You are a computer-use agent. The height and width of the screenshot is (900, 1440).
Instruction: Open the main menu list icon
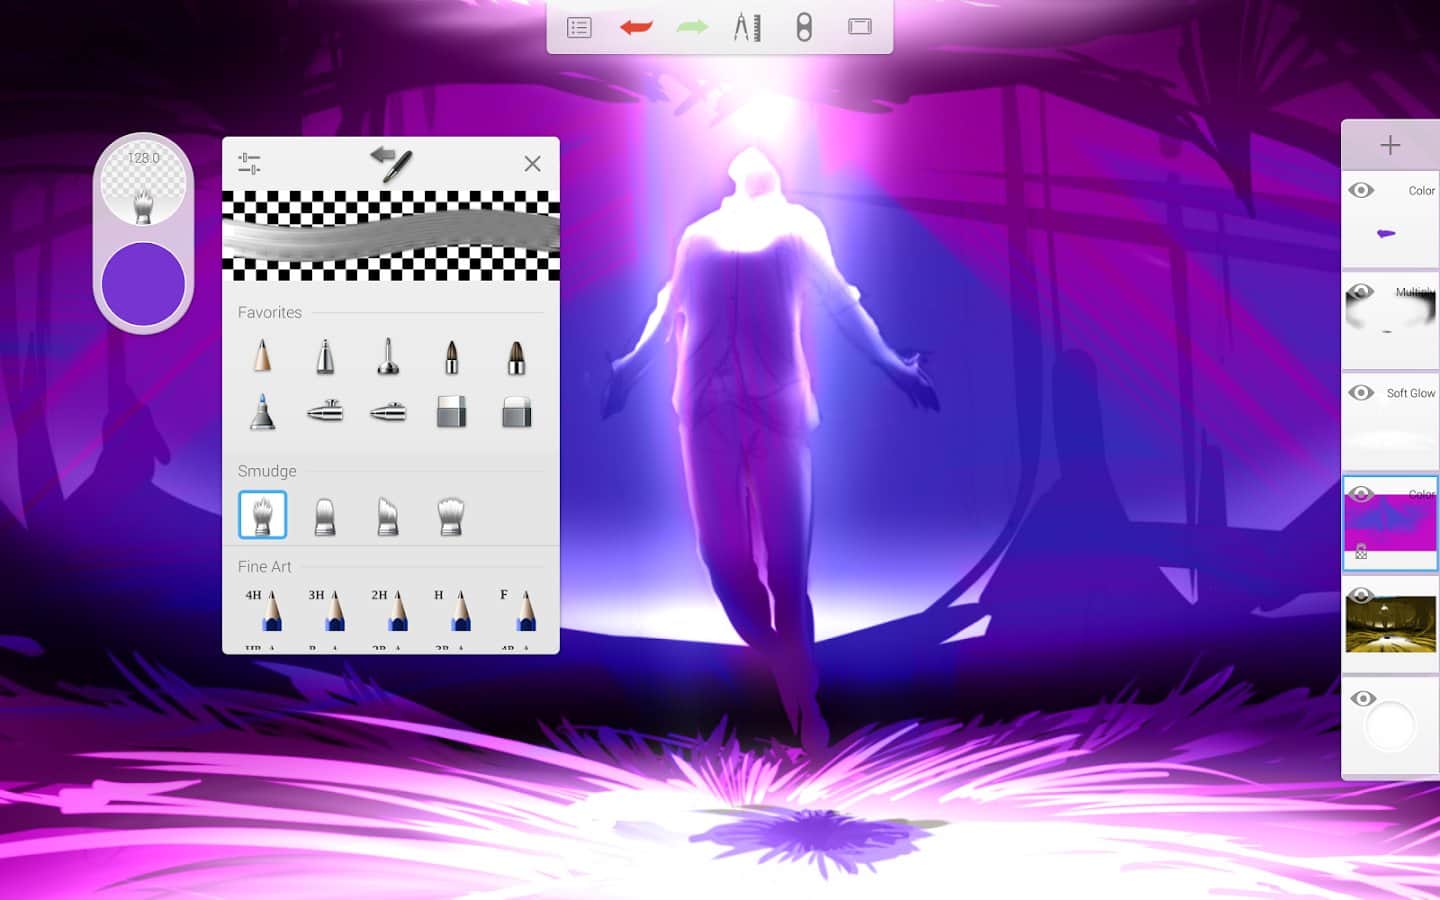[x=579, y=27]
